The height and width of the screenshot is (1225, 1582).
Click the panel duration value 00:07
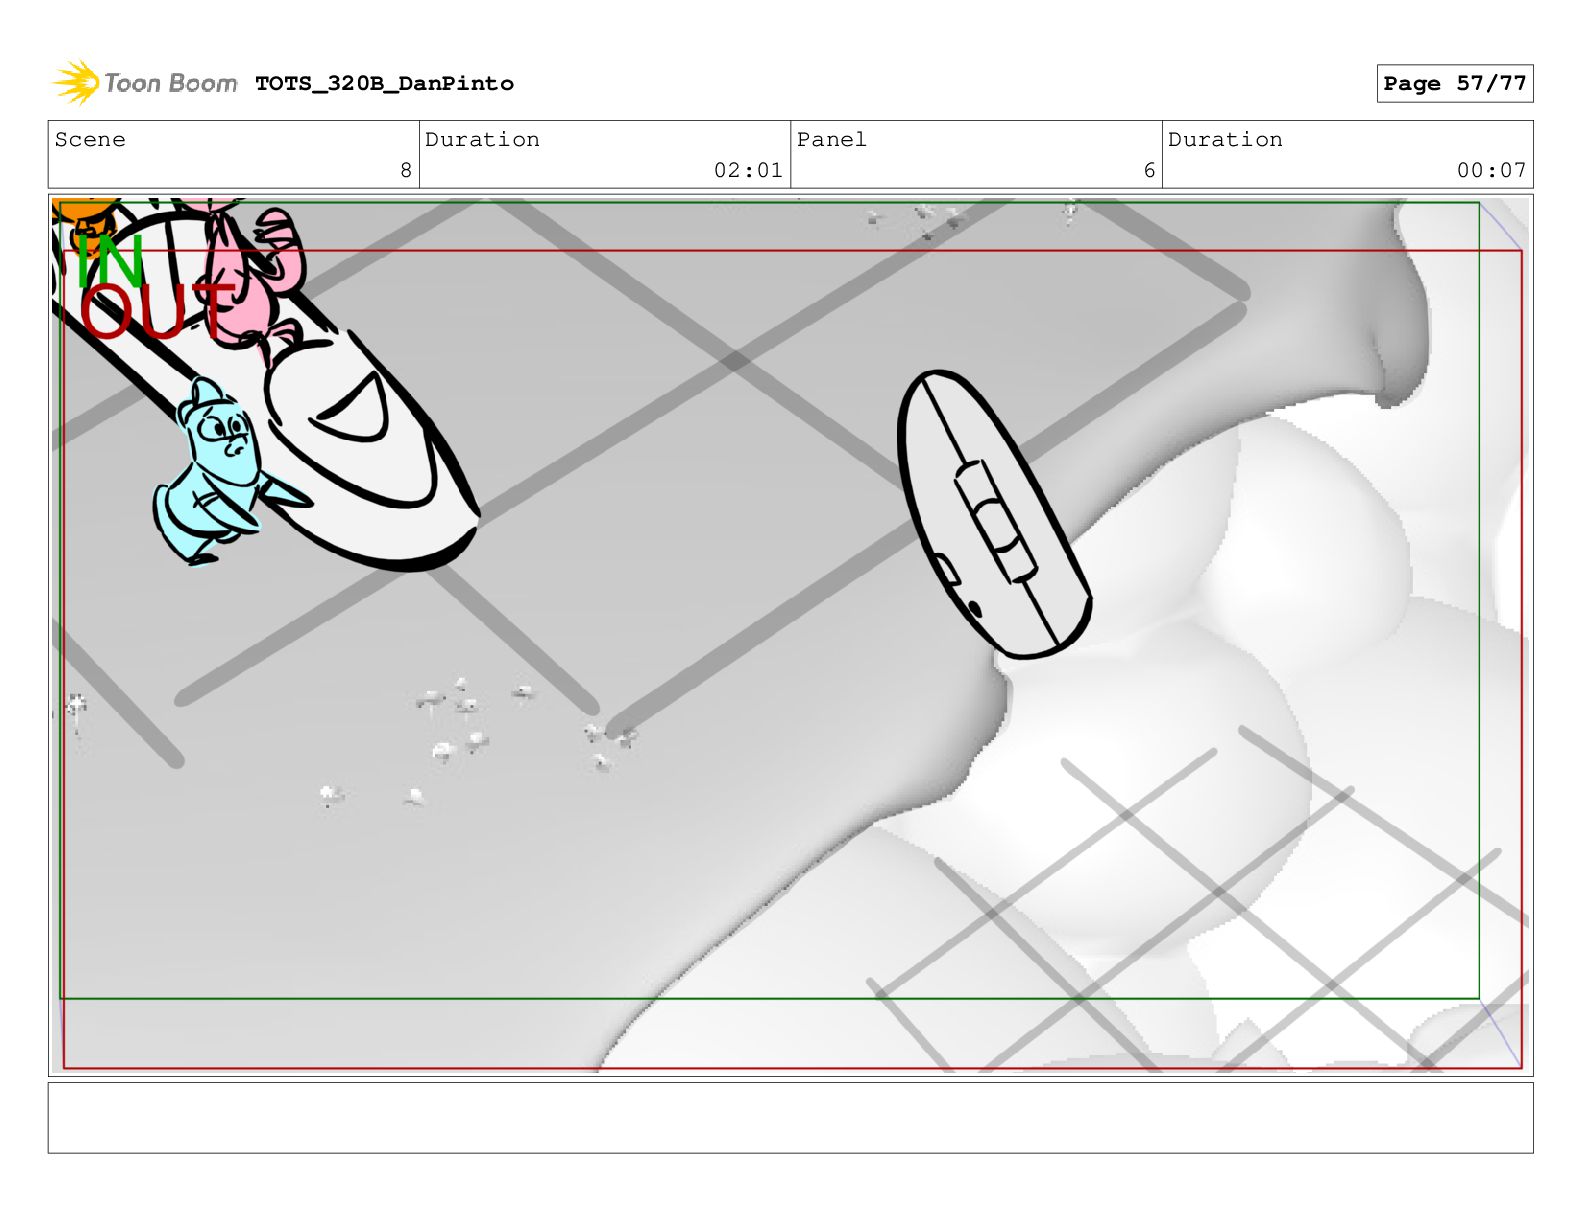(x=1491, y=171)
